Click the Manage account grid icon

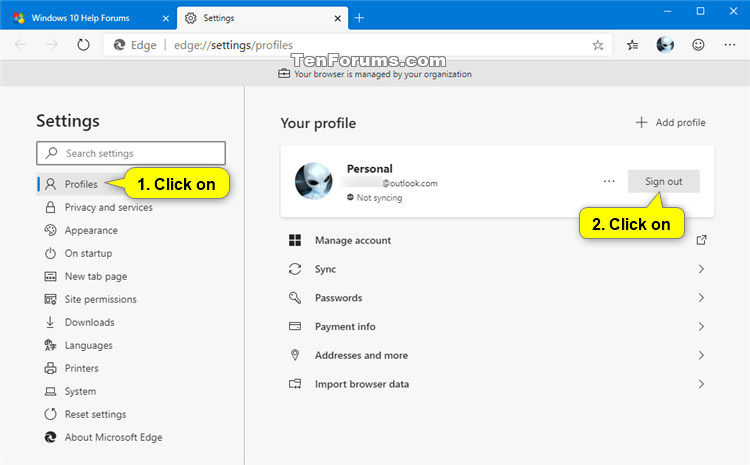tap(295, 240)
